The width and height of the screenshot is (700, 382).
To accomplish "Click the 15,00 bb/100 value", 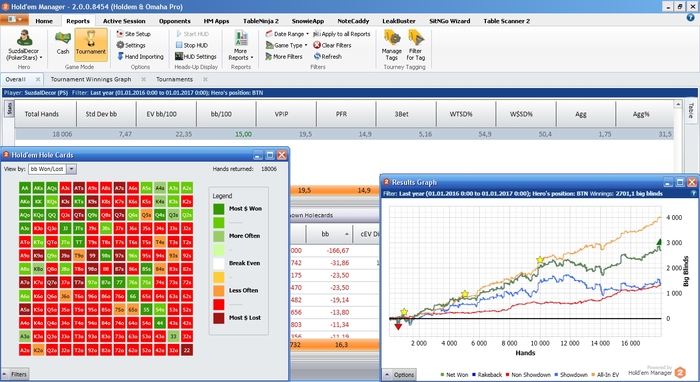I will [243, 134].
